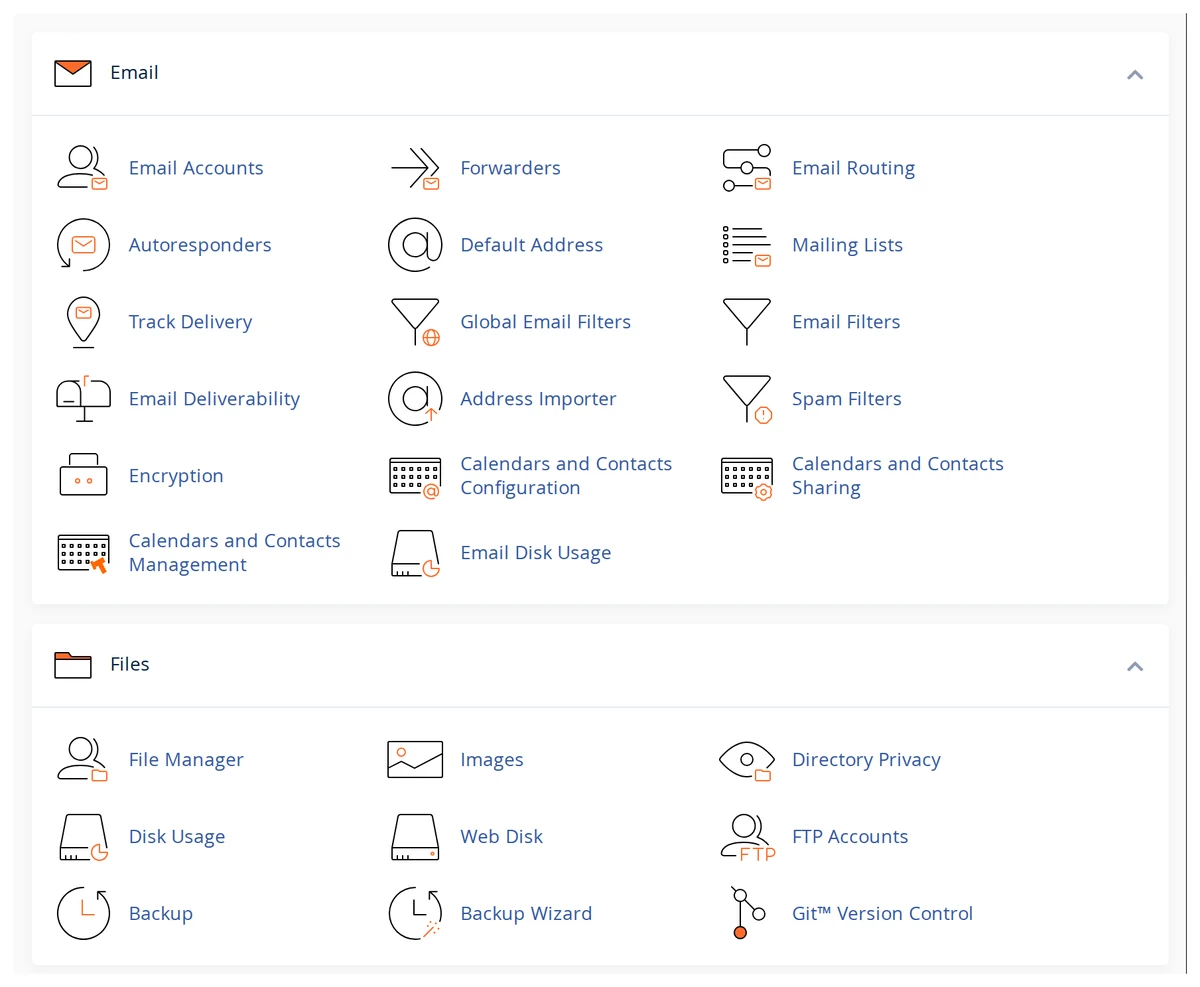Open the Track Delivery pin icon
1200x987 pixels.
83,322
